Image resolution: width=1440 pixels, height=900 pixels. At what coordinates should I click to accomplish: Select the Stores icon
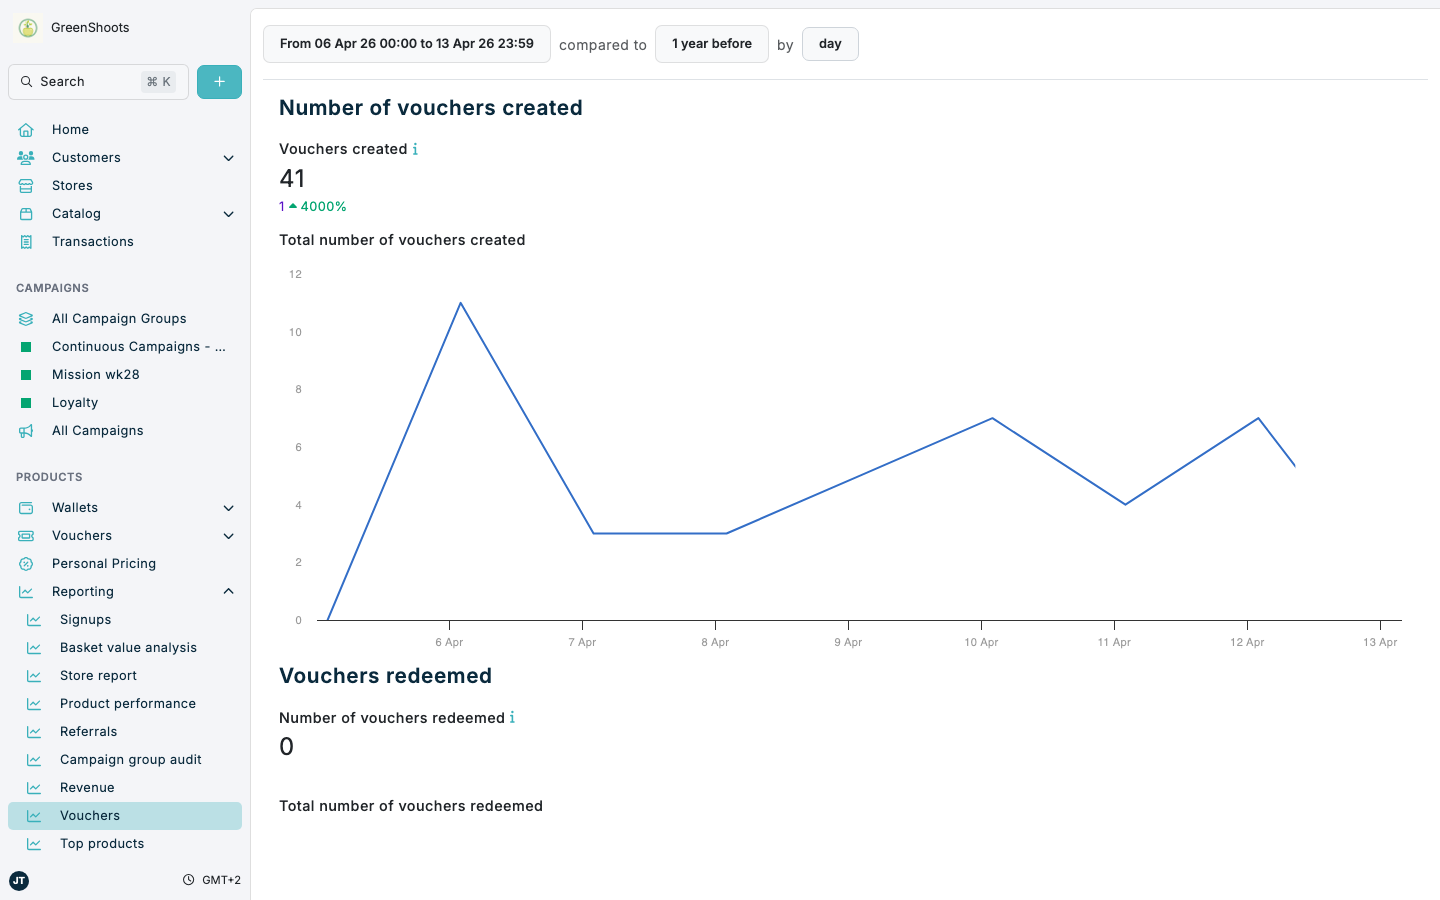[x=25, y=185]
